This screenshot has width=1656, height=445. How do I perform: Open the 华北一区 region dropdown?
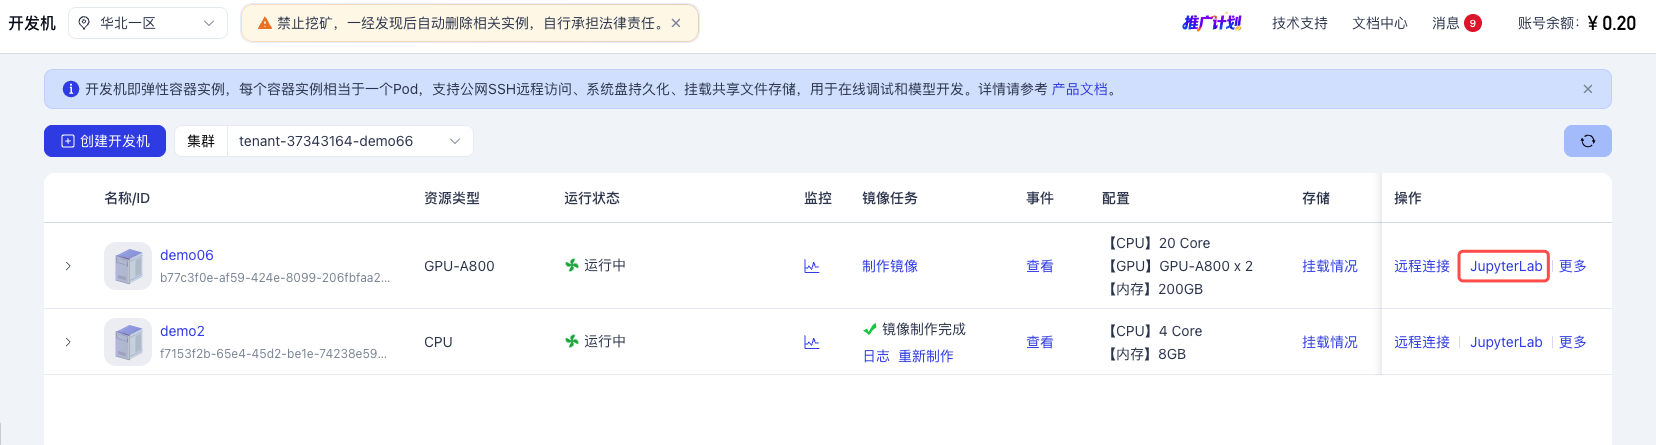(147, 23)
